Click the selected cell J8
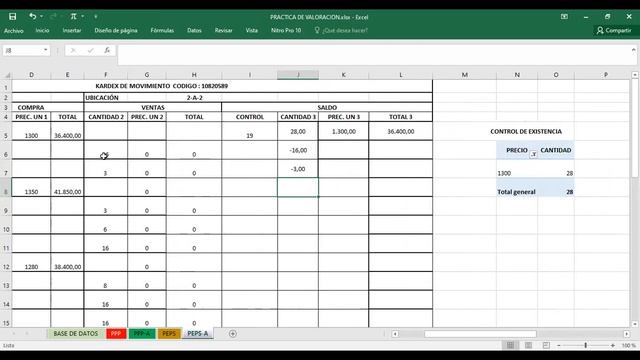Screen dimensions: 640x360 298,188
